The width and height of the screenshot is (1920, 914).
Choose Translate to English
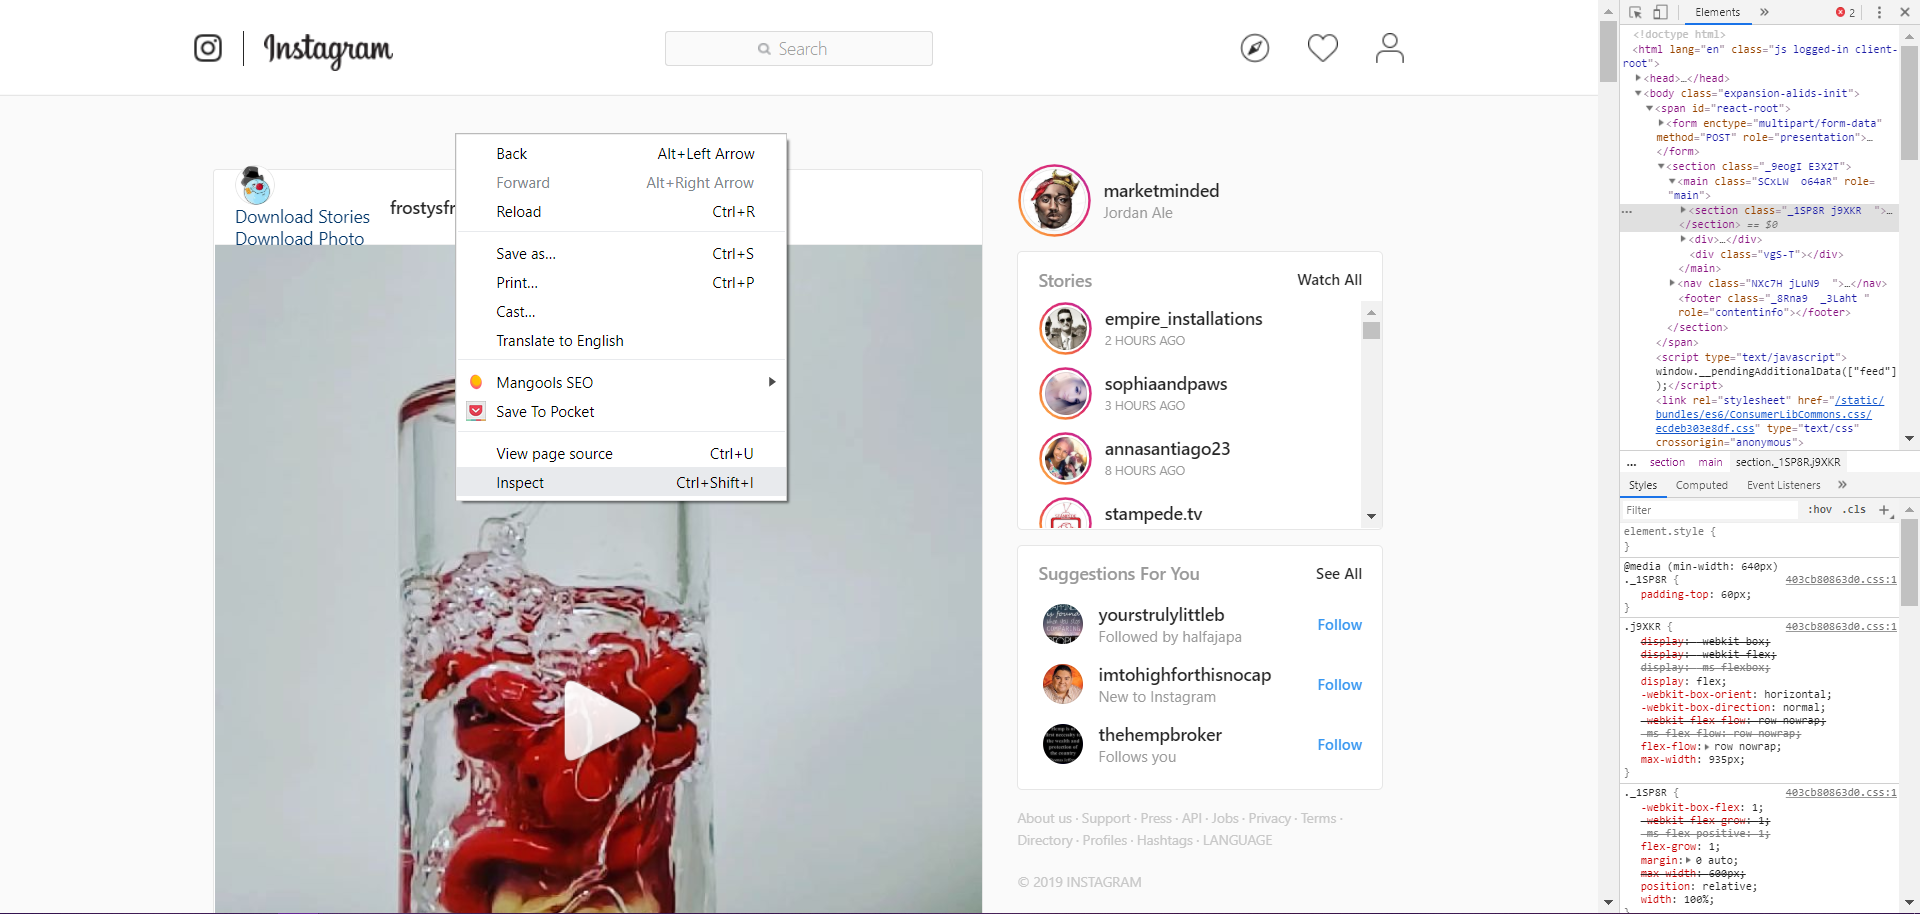[x=621, y=341]
